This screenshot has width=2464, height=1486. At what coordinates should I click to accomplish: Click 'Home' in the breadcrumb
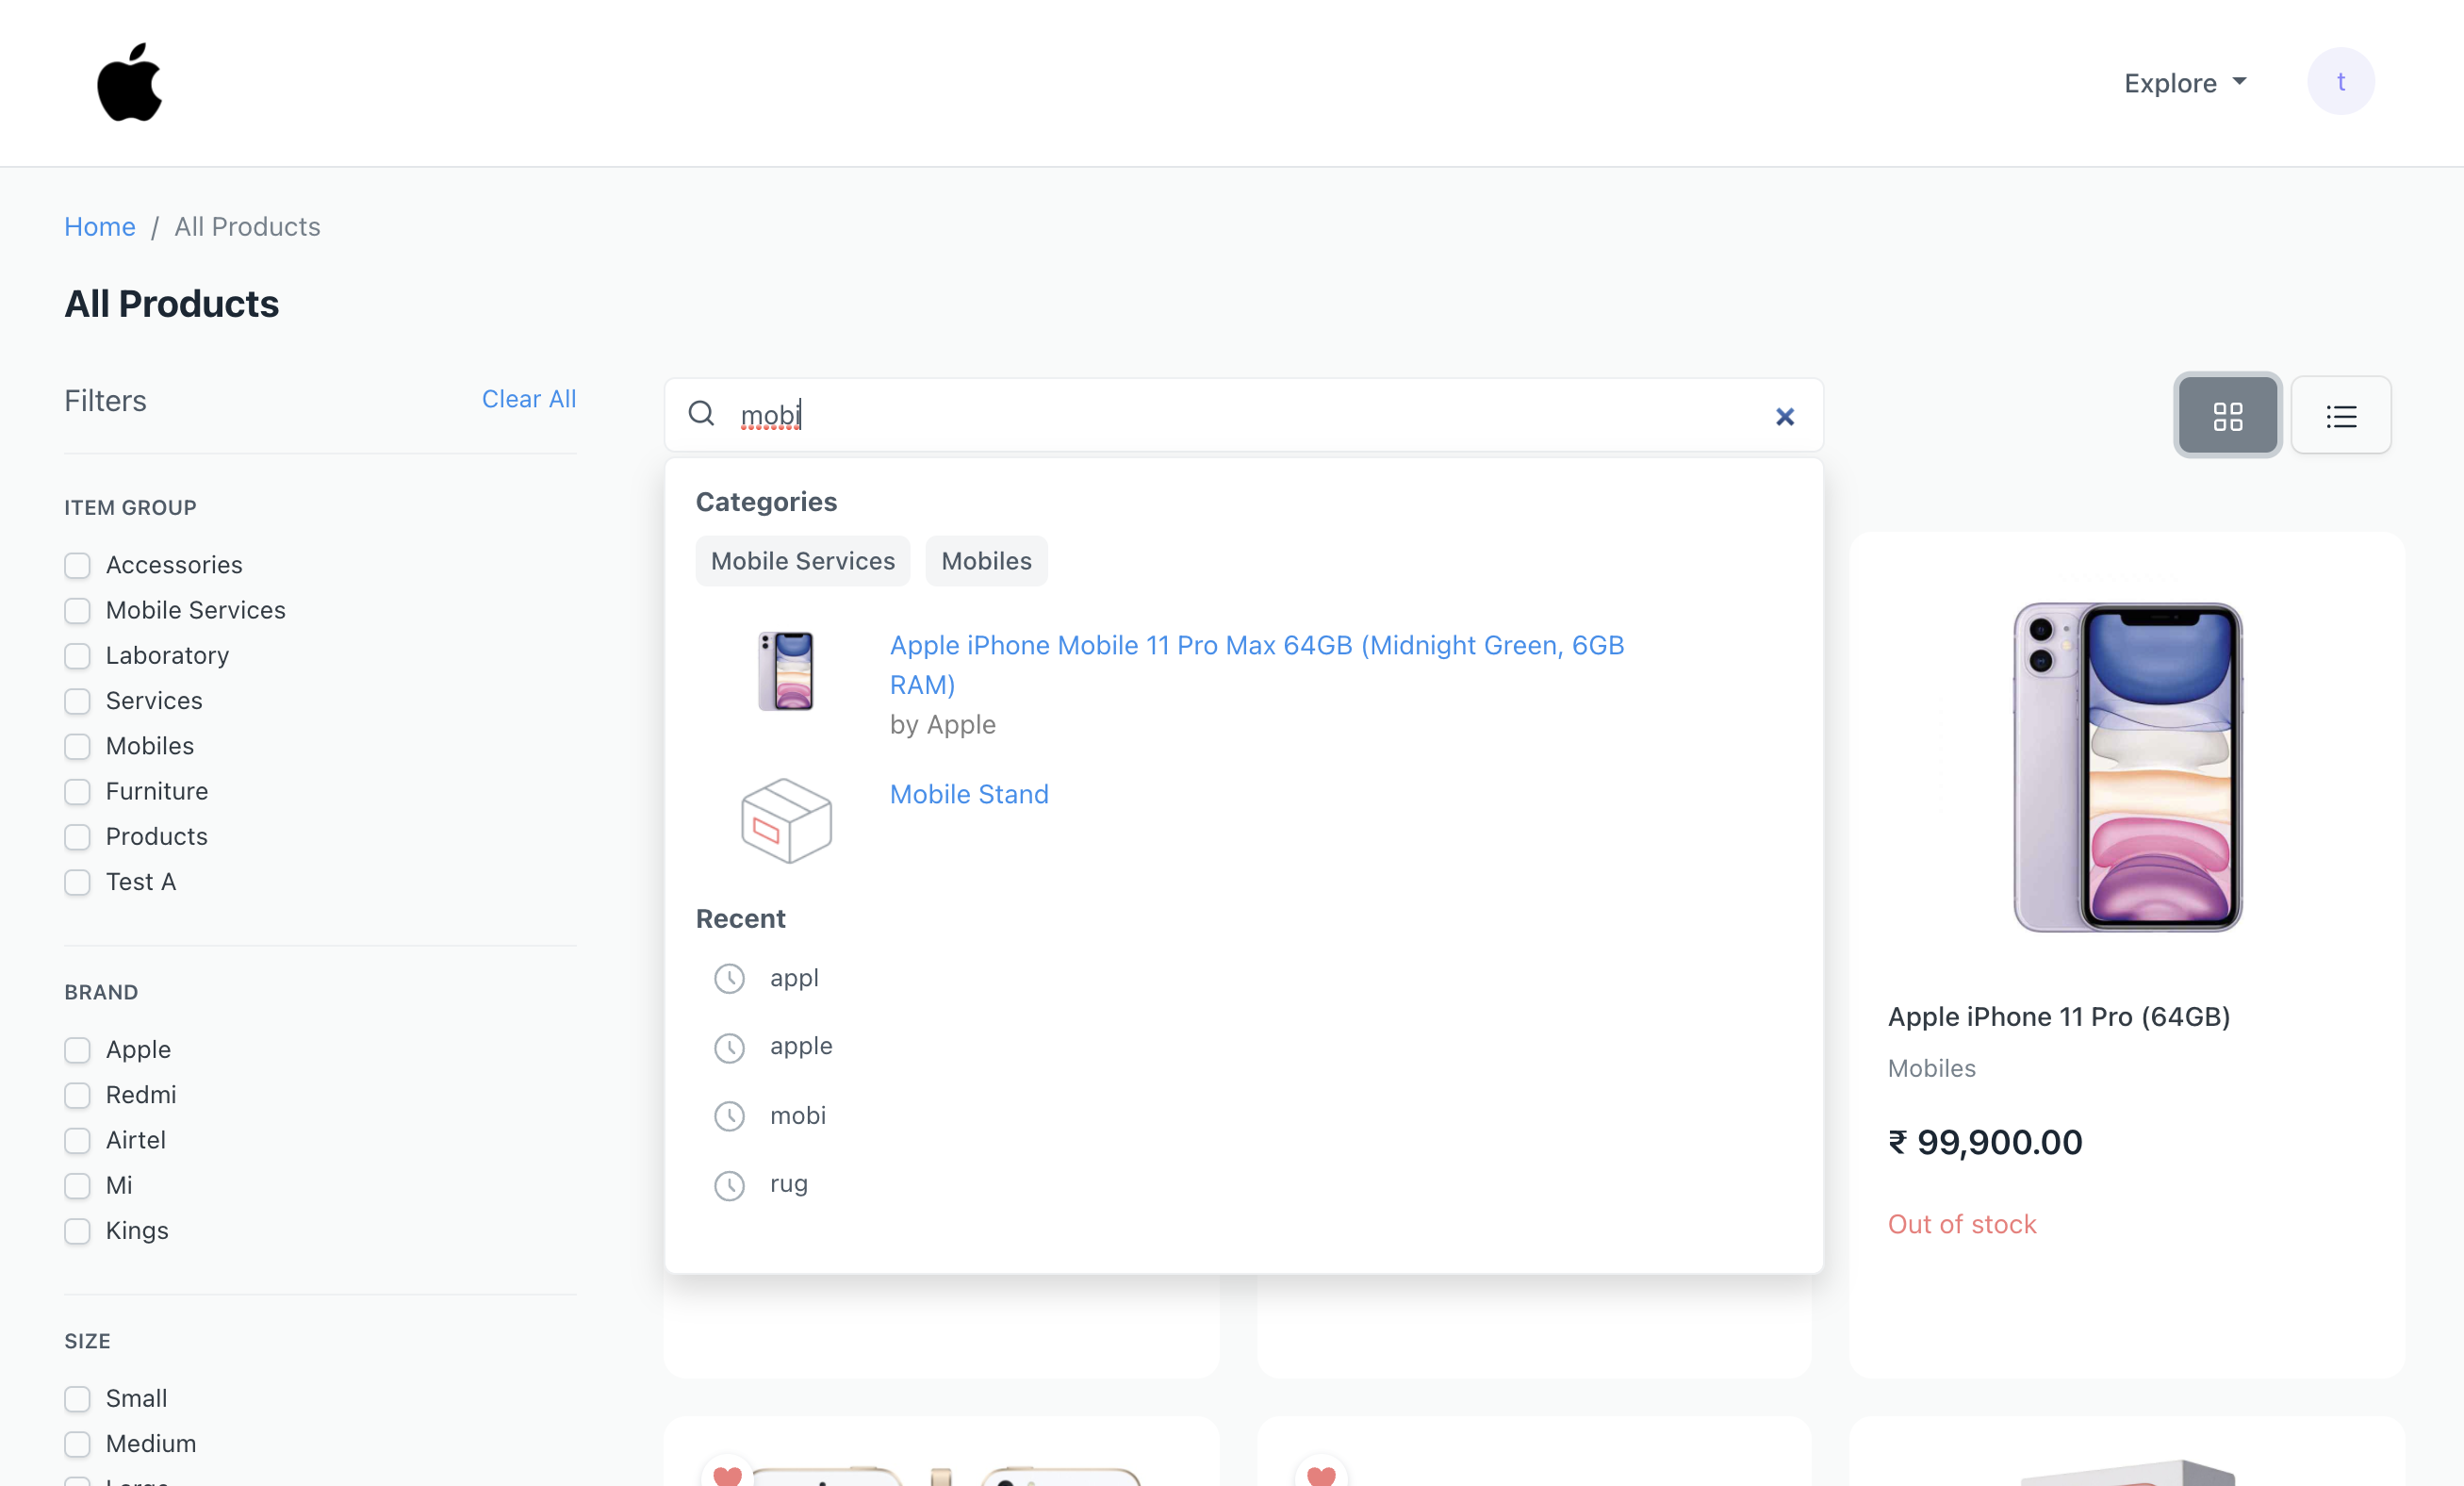coord(99,226)
